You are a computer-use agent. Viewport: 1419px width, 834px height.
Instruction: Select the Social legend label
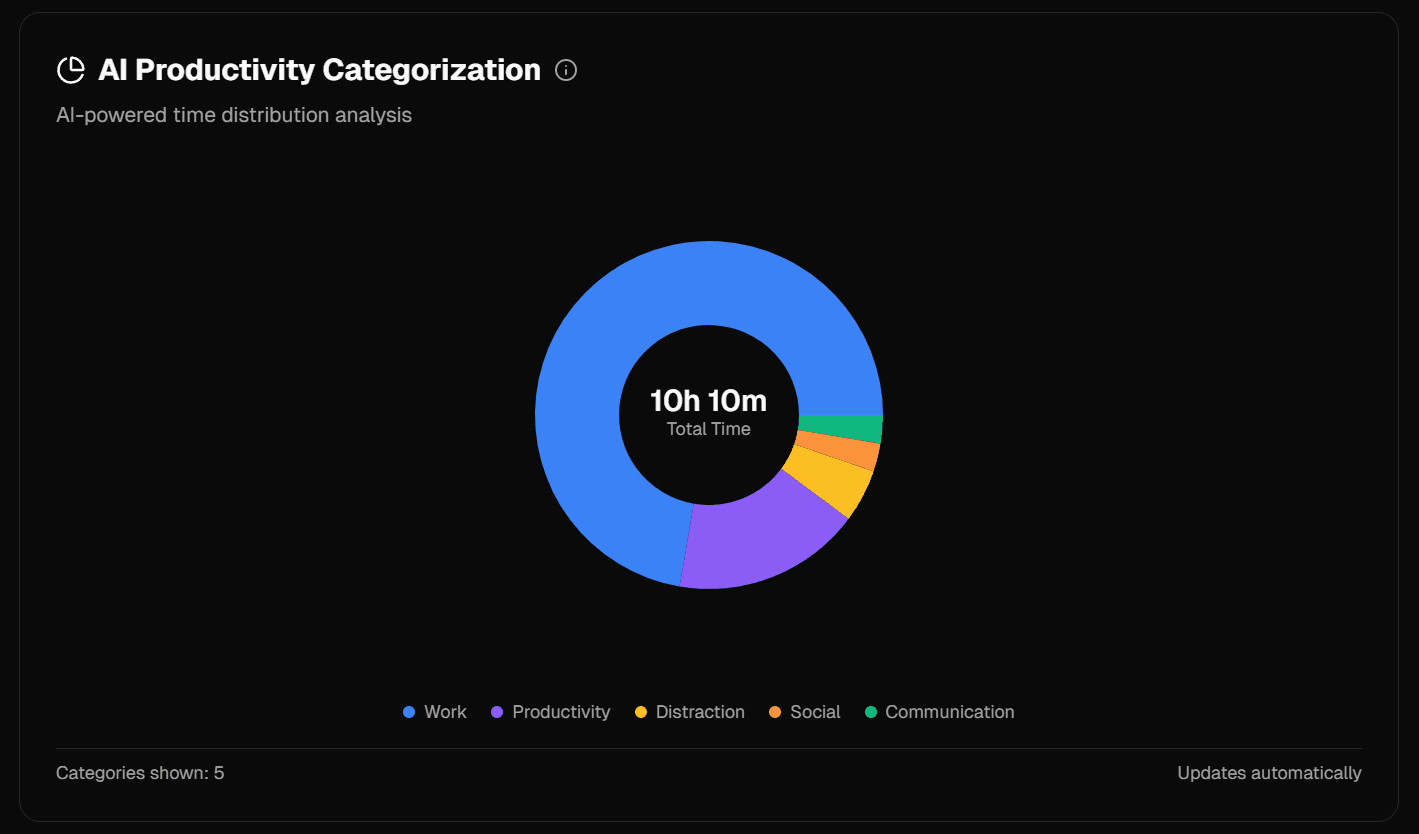[x=815, y=712]
